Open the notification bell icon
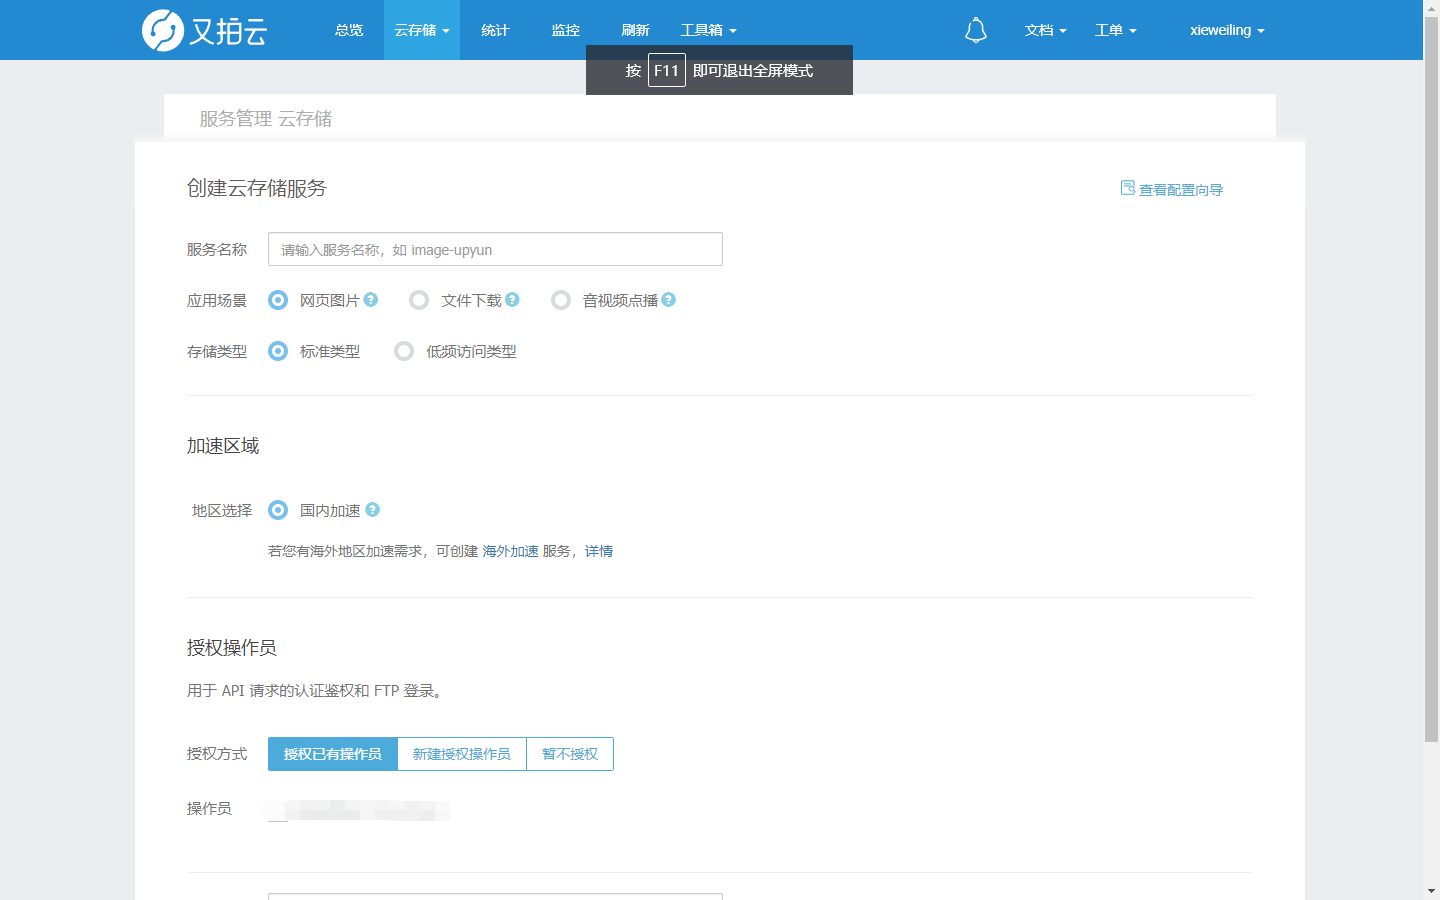Viewport: 1440px width, 900px height. (975, 29)
